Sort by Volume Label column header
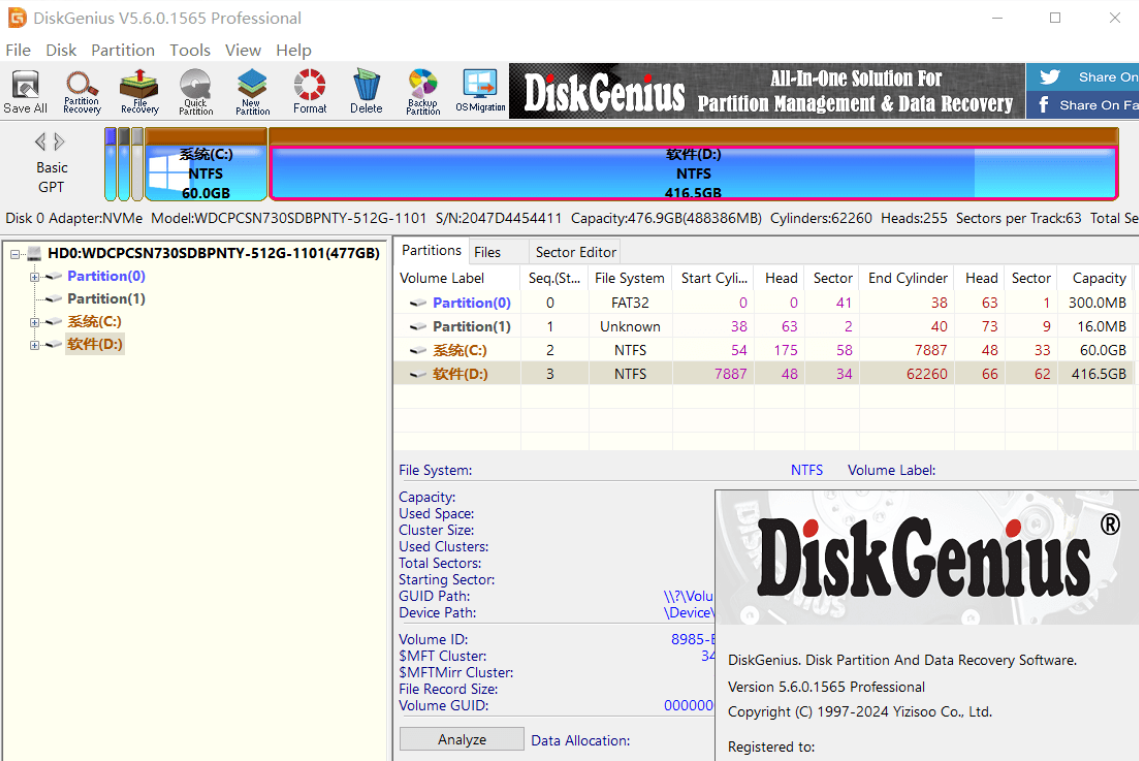1139x761 pixels. click(x=456, y=278)
